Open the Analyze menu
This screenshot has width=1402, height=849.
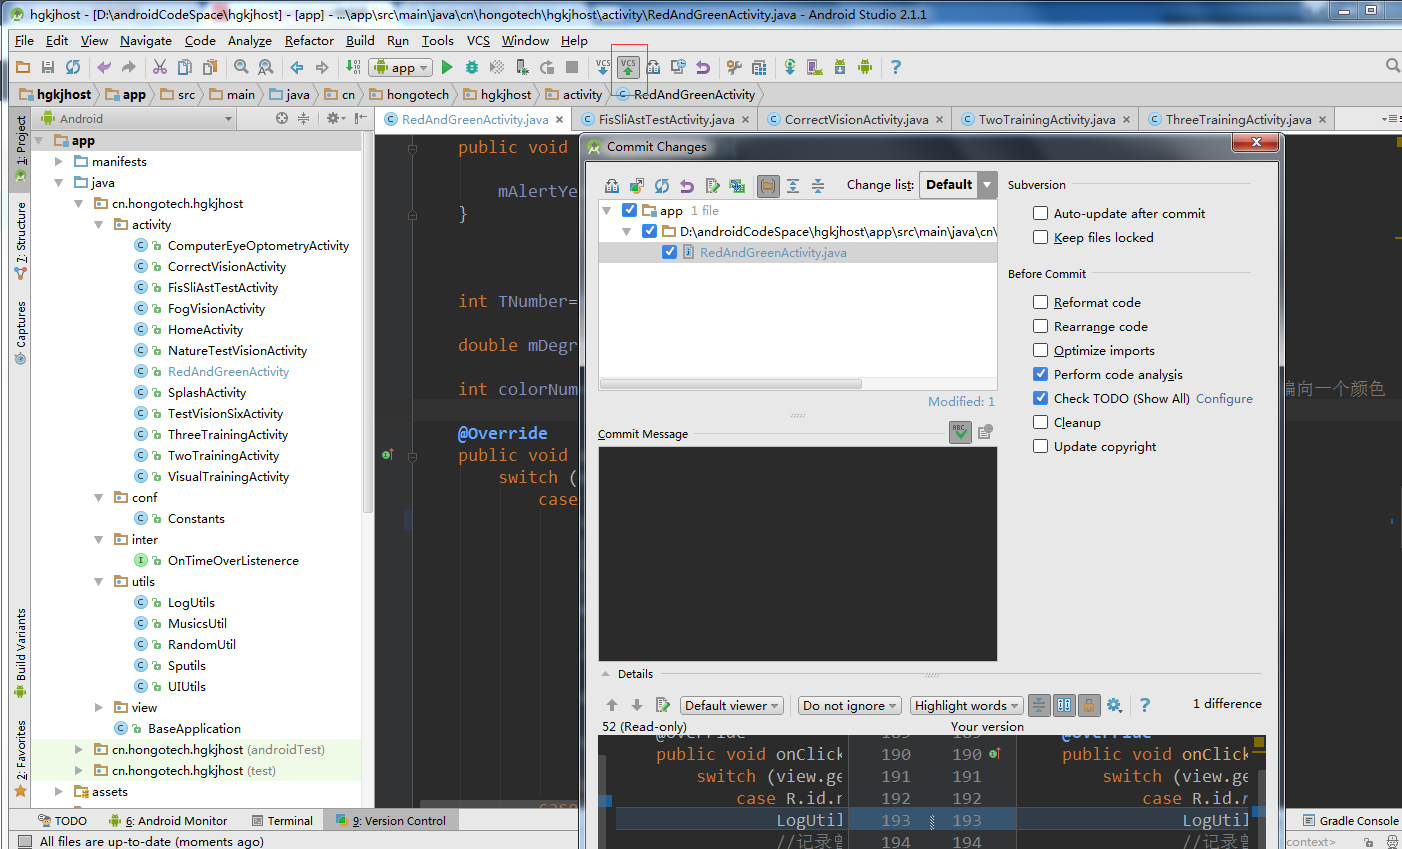click(249, 41)
